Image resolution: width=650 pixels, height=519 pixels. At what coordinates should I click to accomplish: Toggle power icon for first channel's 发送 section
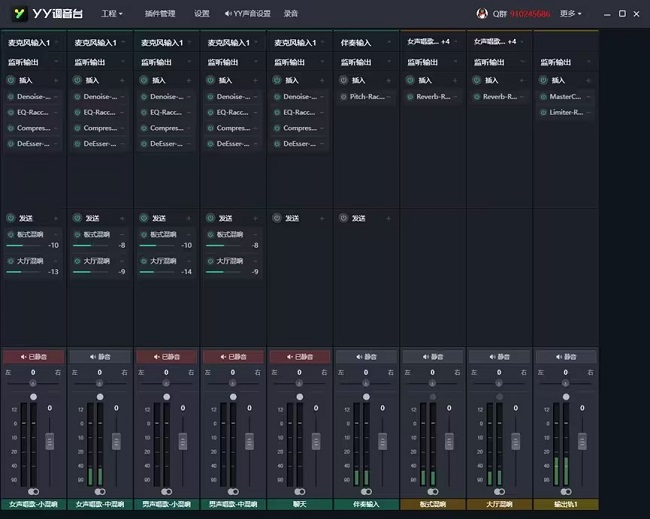pos(11,217)
